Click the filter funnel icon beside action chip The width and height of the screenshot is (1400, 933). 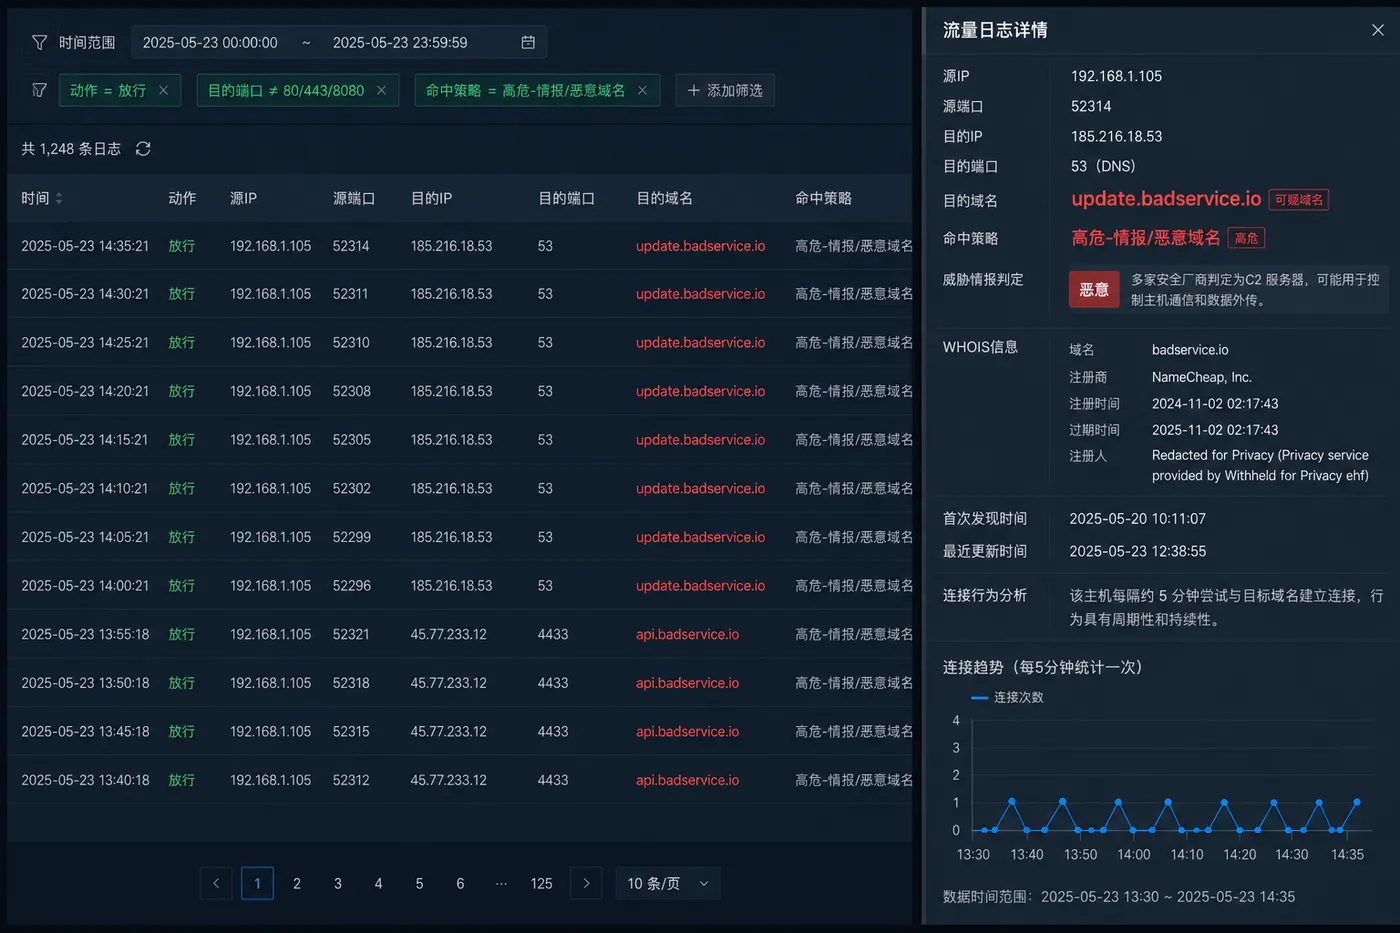coord(40,90)
